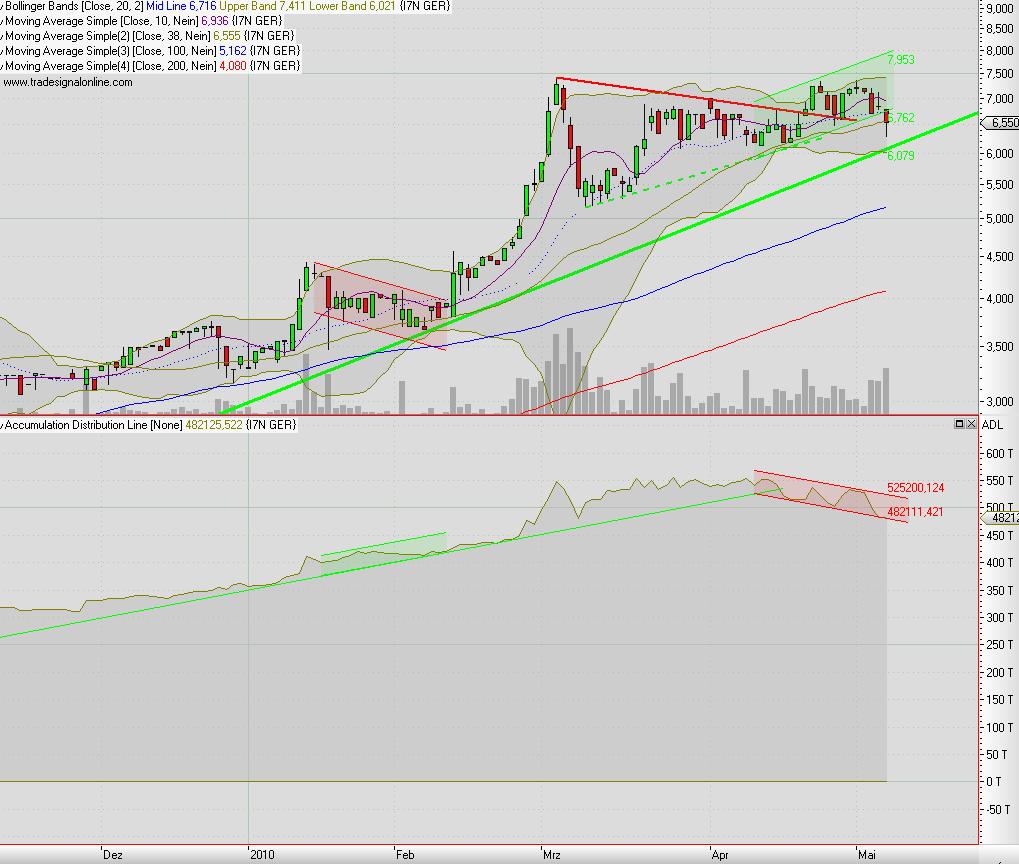Click the Upper Band 7,411 value
The width and height of the screenshot is (1019, 864).
tap(261, 6)
